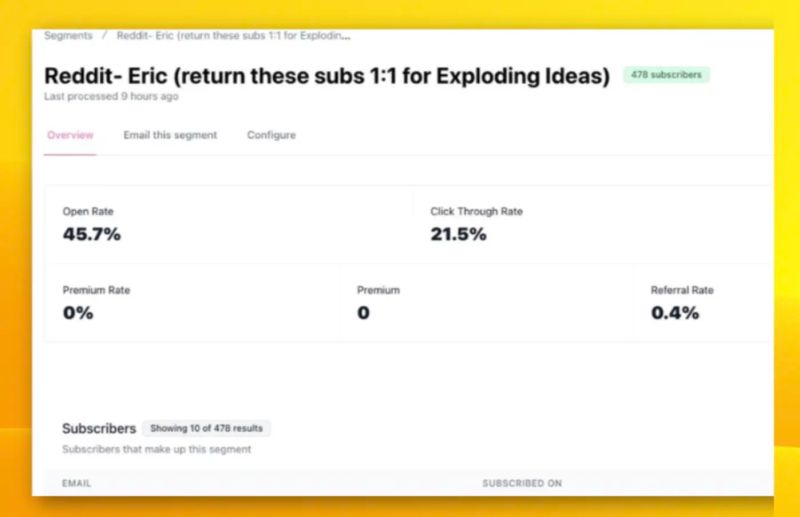
Task: Click the Showing 10 of 478 results badge
Action: (x=206, y=428)
